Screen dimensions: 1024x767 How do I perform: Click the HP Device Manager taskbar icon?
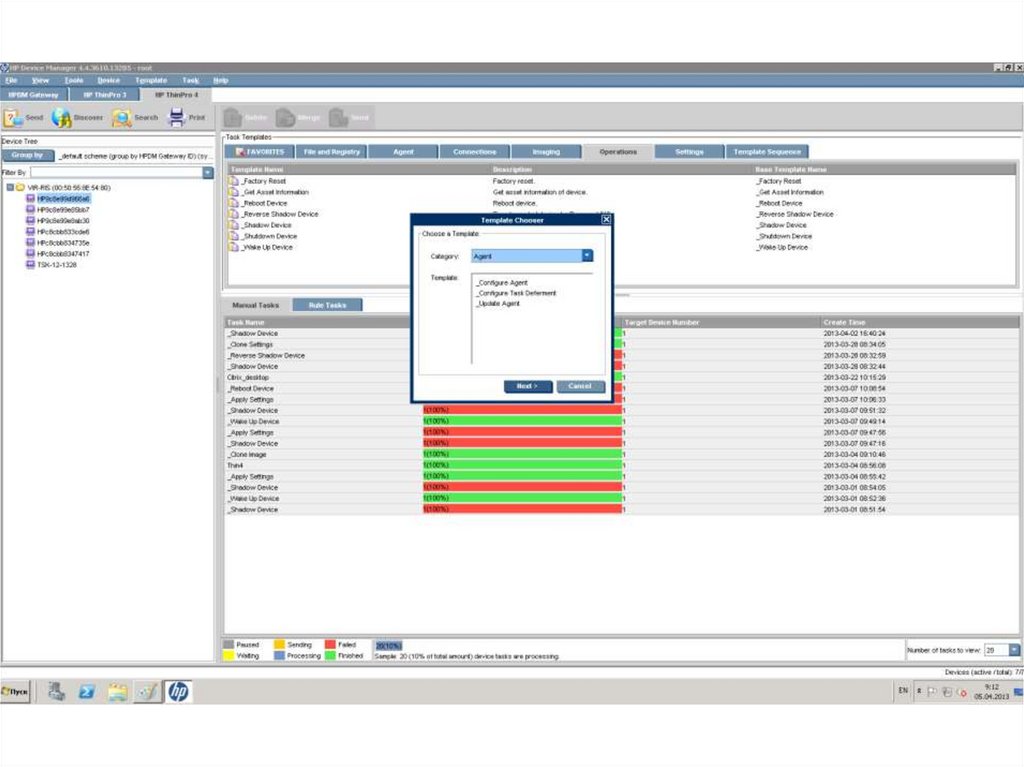point(178,691)
